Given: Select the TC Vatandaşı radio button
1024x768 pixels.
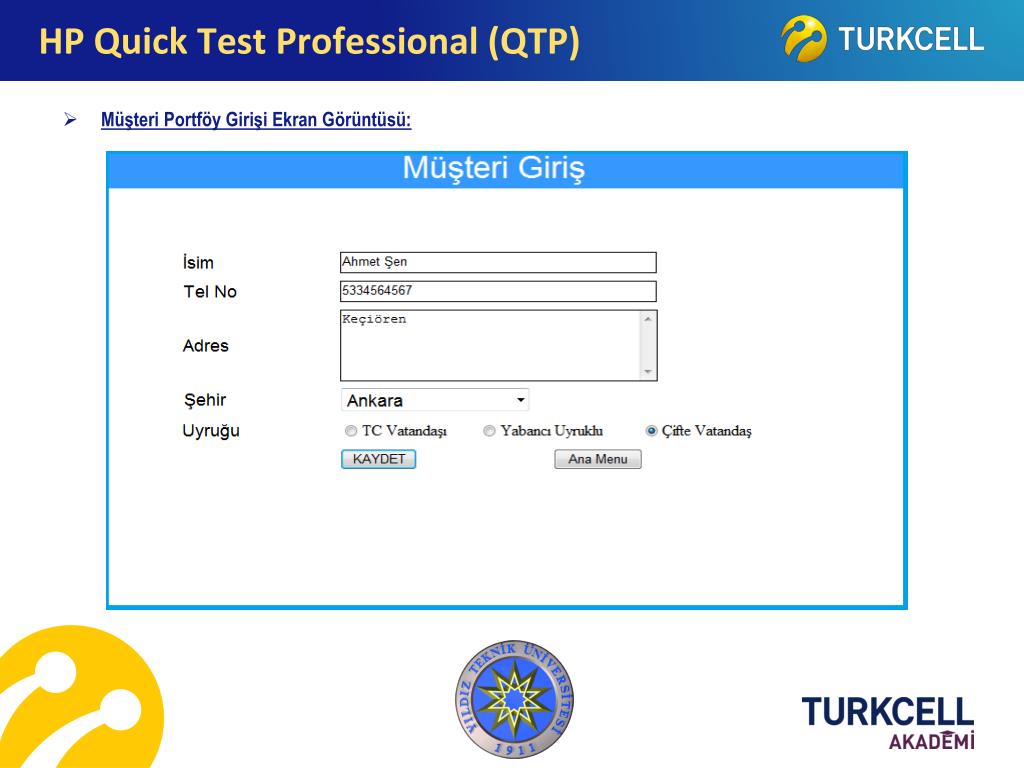Looking at the screenshot, I should point(351,431).
